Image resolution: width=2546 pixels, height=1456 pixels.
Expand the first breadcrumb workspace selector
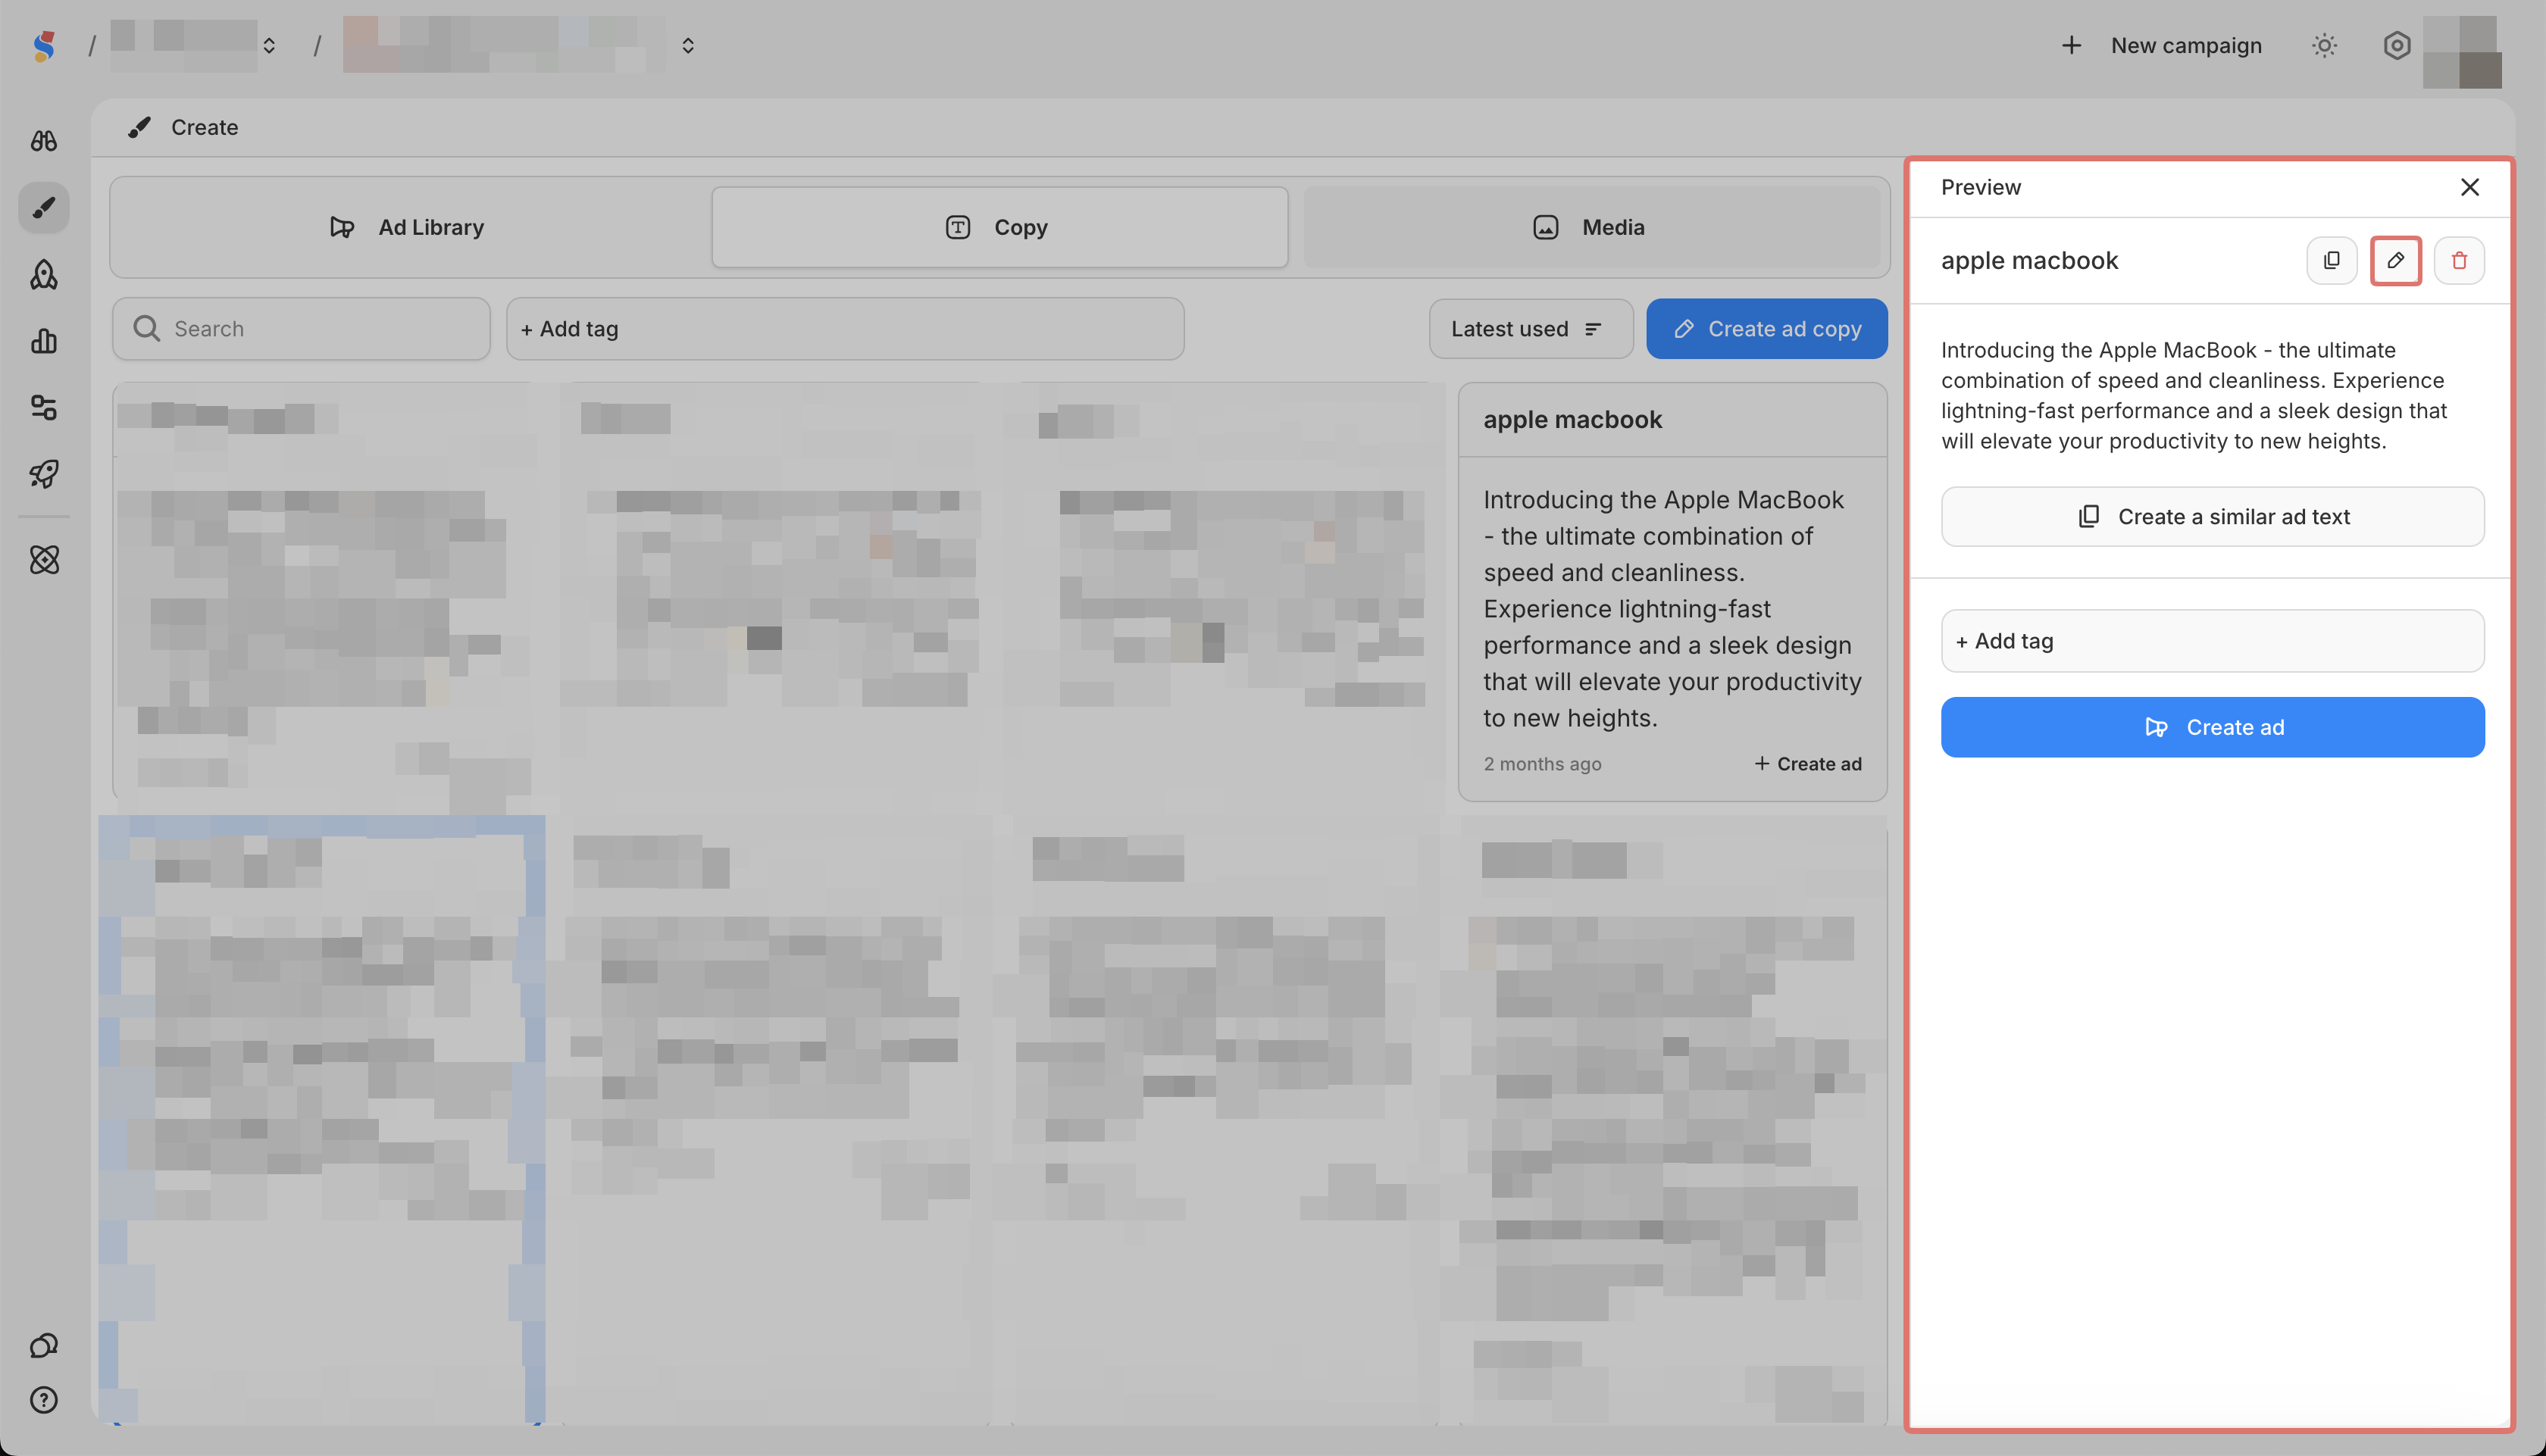[x=269, y=46]
